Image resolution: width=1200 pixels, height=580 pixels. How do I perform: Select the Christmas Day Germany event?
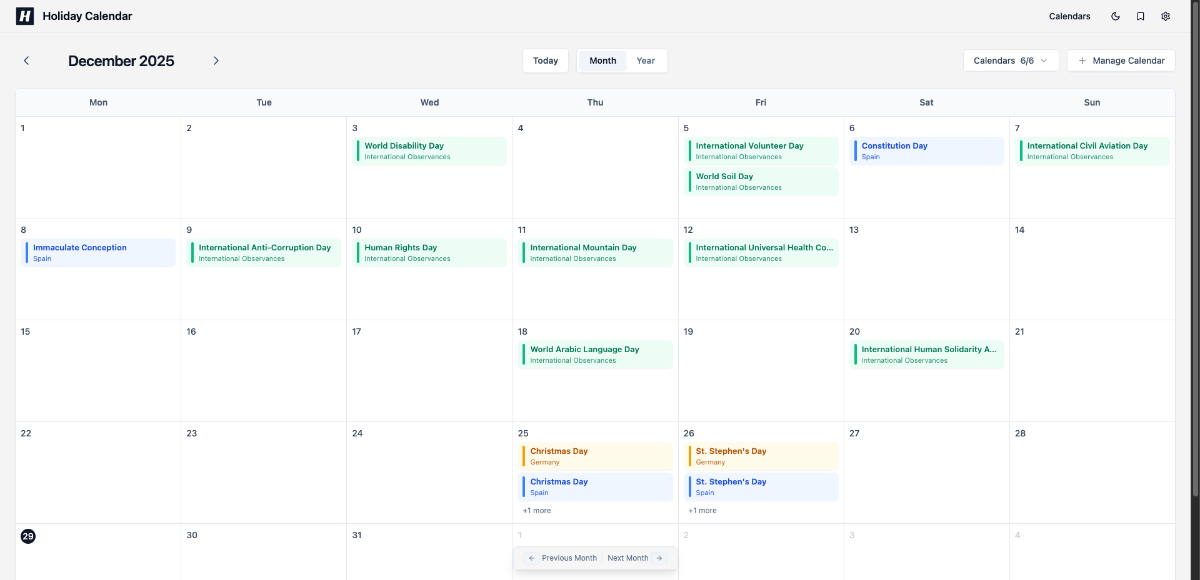[x=596, y=456]
